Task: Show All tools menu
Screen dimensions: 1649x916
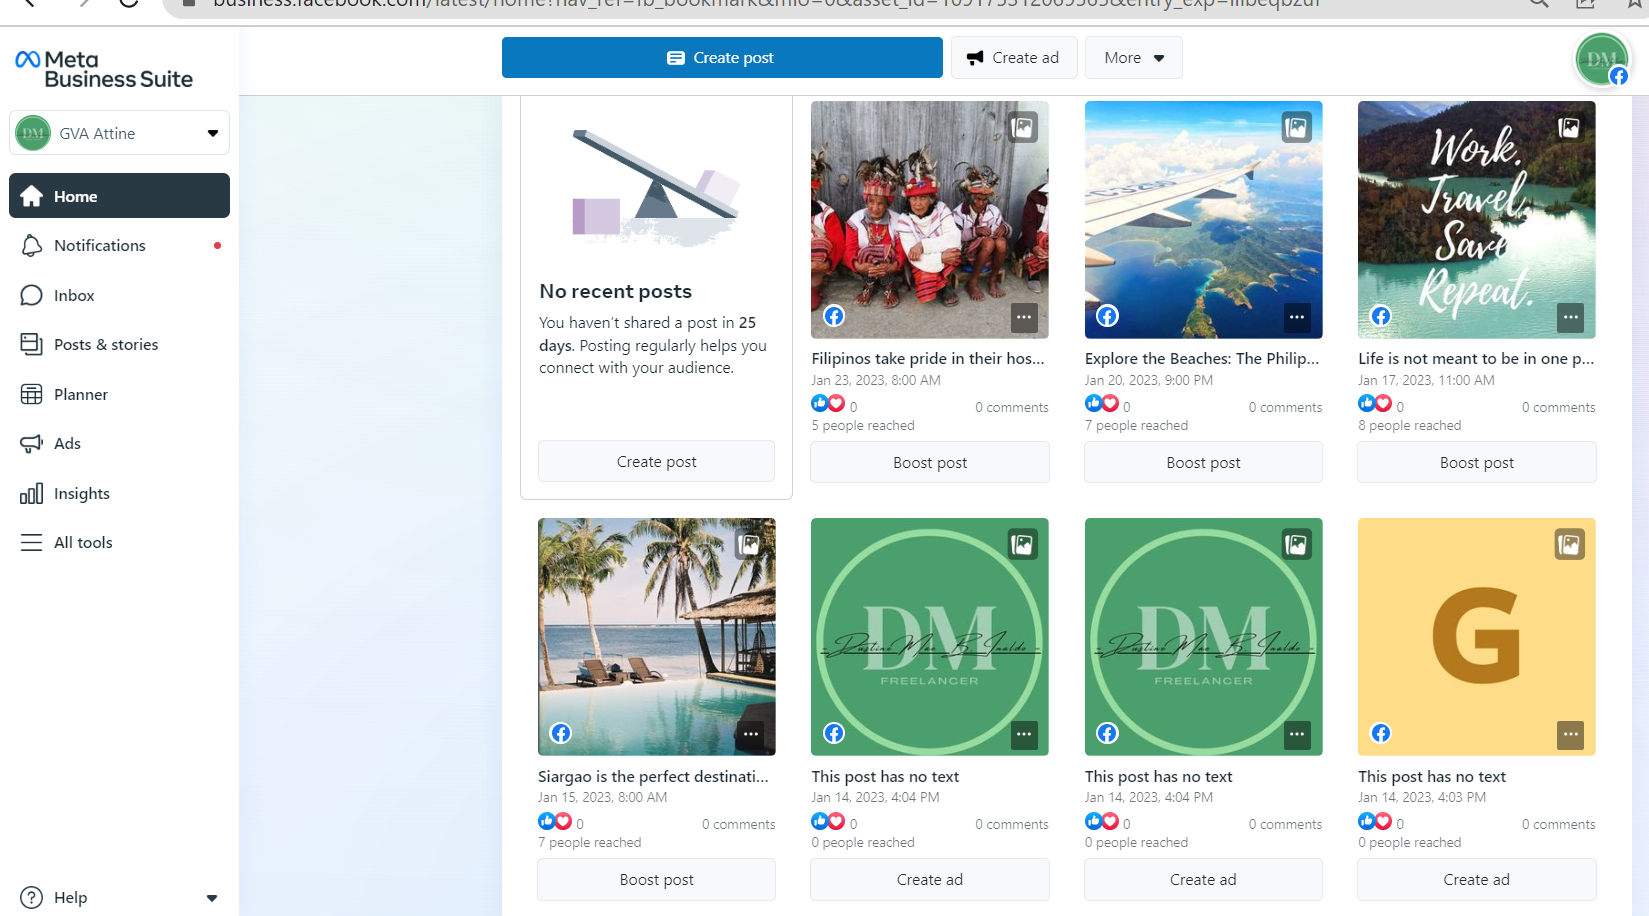Action: point(119,543)
